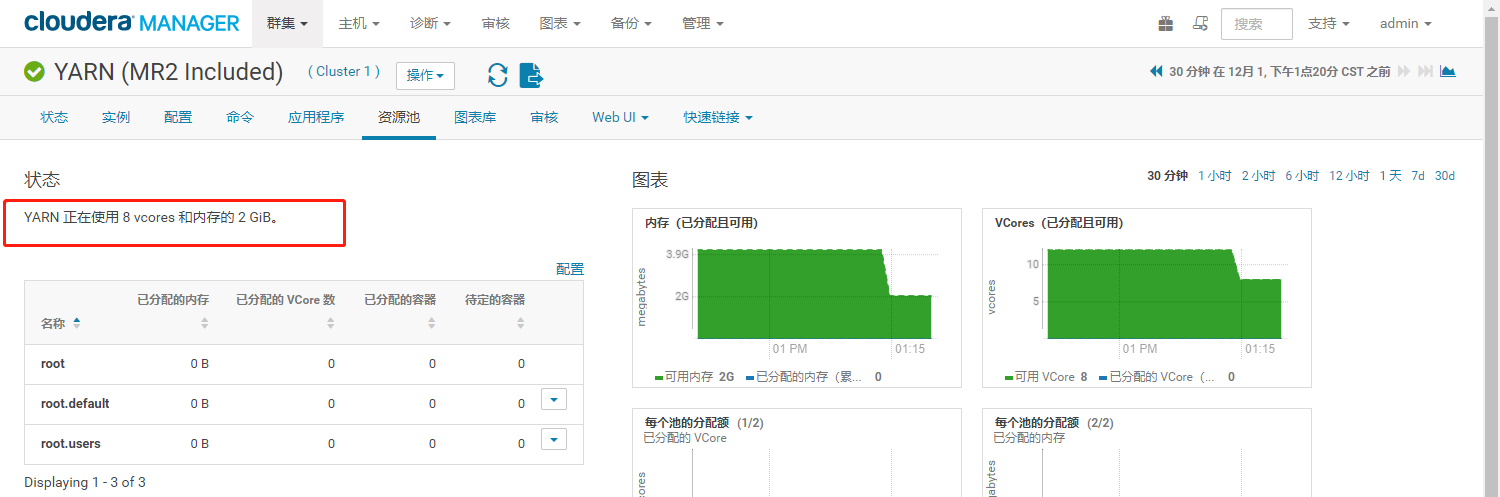Click the 每个池的分配额 (1/2) chart title
1500x497 pixels.
pyautogui.click(x=703, y=423)
